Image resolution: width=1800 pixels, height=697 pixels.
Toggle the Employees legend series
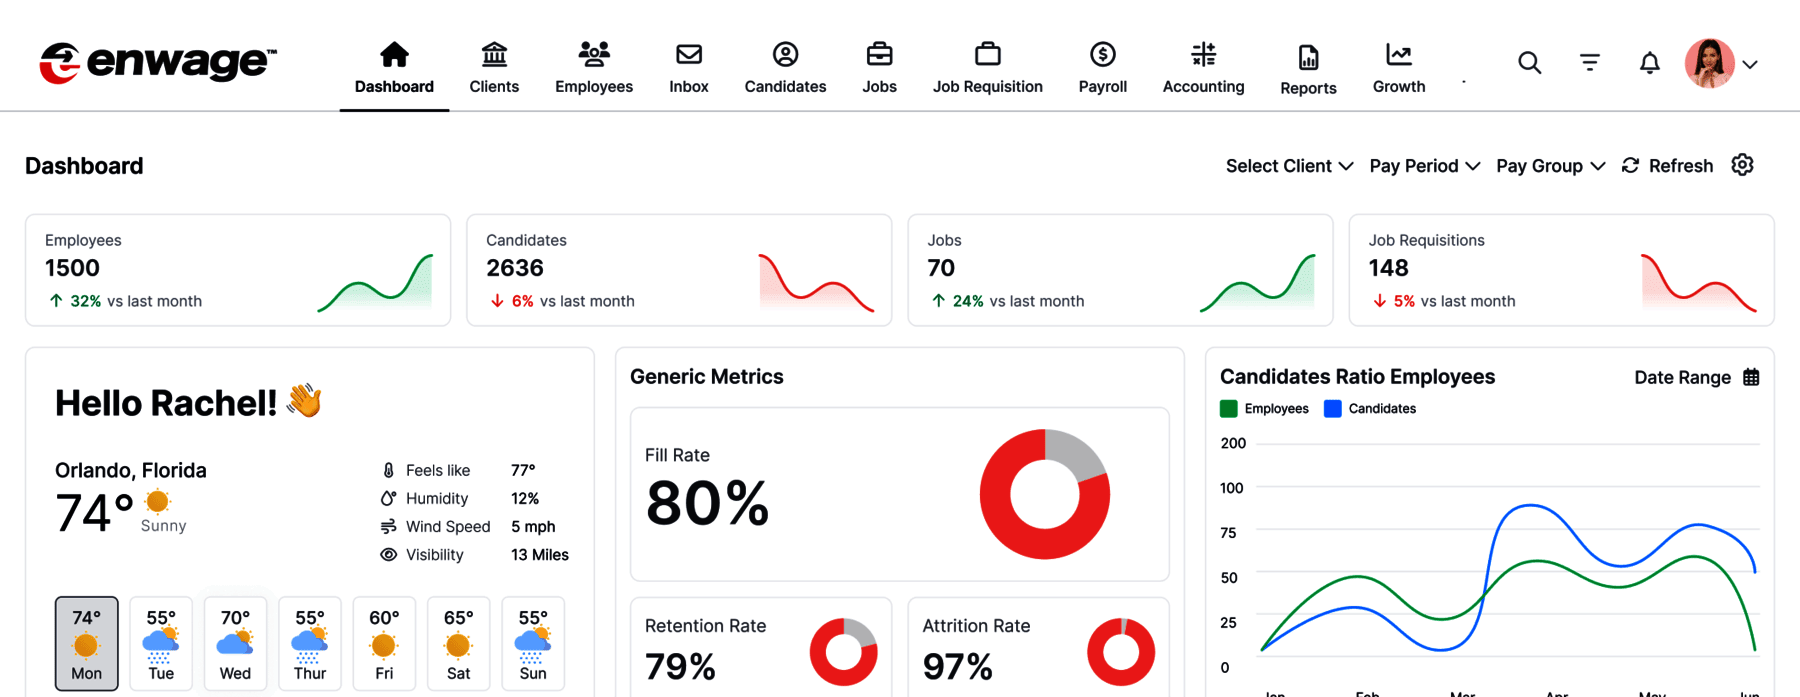tap(1265, 408)
